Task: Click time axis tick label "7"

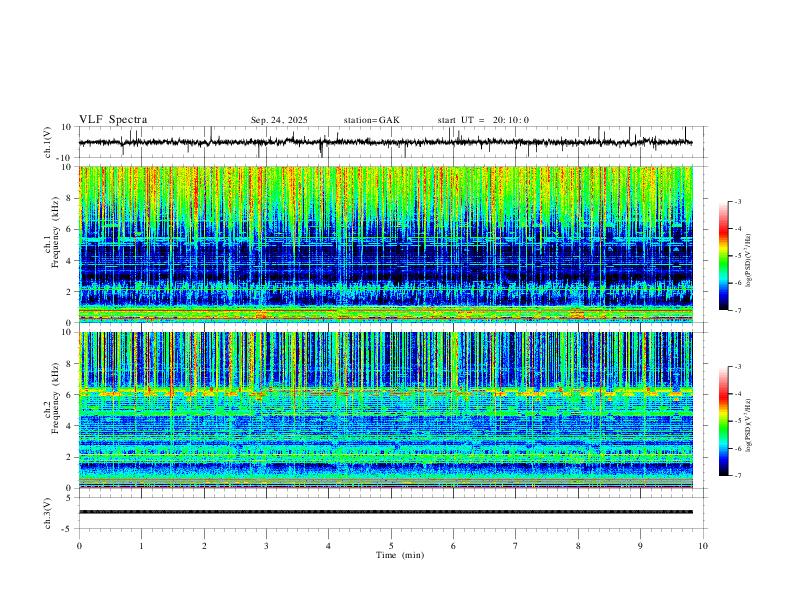Action: click(x=516, y=546)
